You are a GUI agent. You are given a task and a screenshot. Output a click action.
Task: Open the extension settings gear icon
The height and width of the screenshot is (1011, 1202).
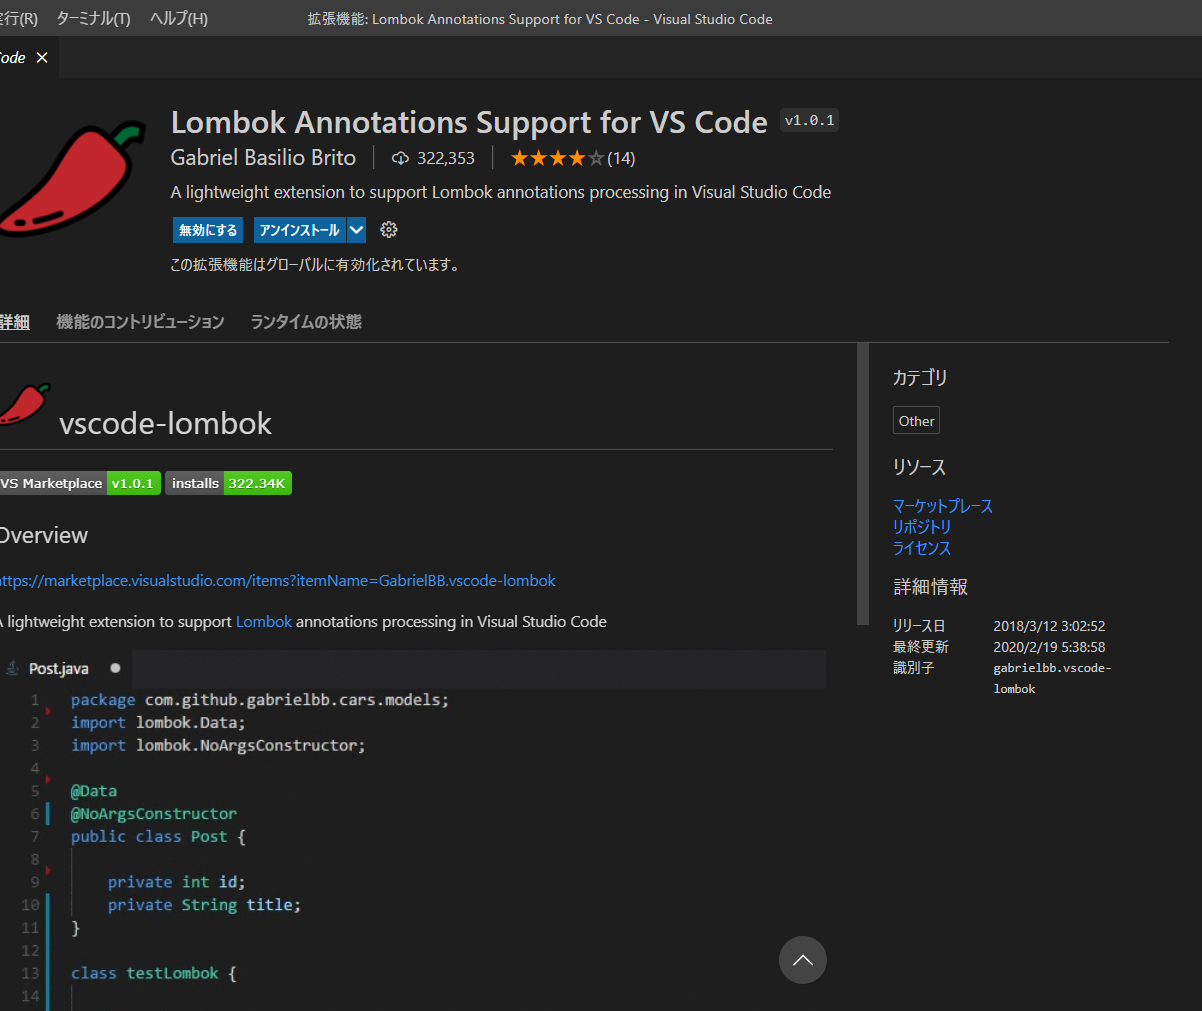389,230
